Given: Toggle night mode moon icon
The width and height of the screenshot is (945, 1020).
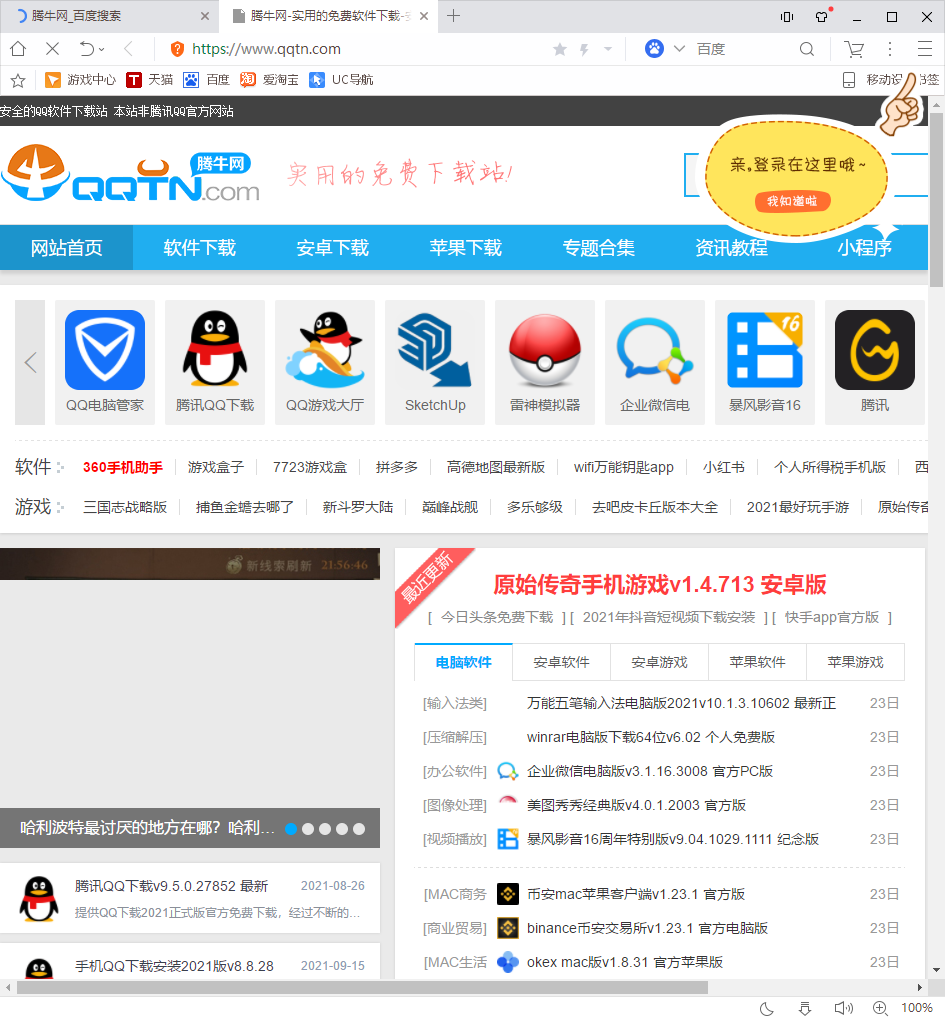Looking at the screenshot, I should tap(767, 1008).
